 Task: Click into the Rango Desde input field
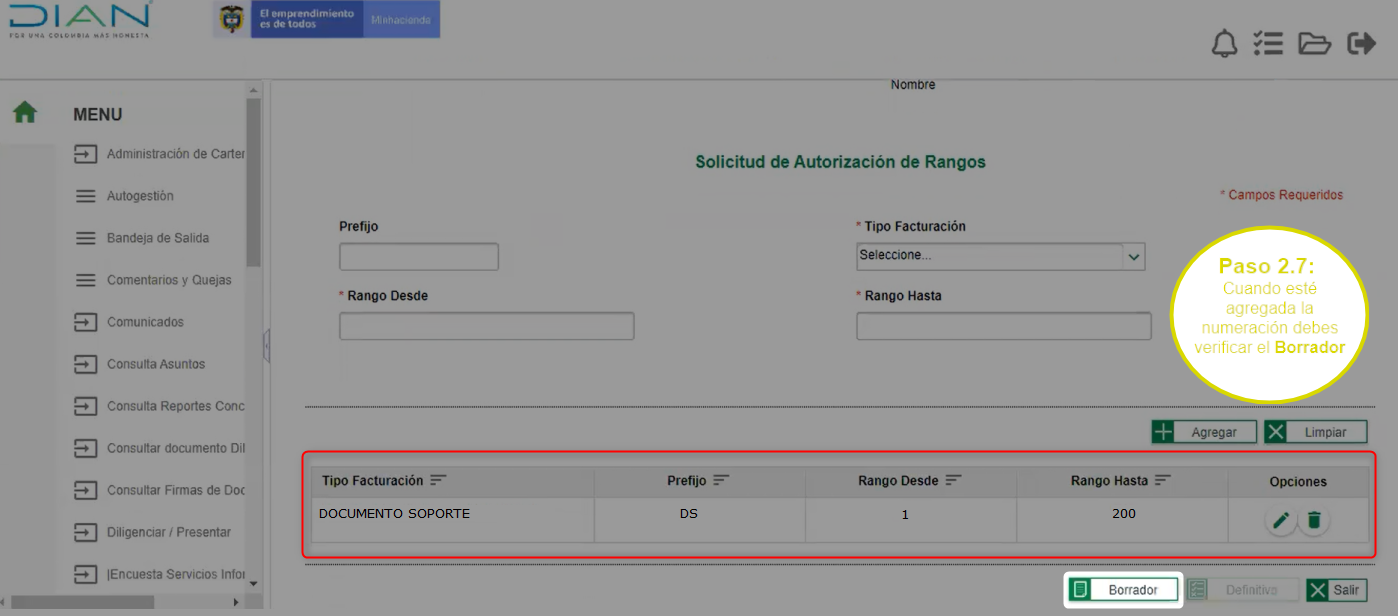[x=486, y=327]
